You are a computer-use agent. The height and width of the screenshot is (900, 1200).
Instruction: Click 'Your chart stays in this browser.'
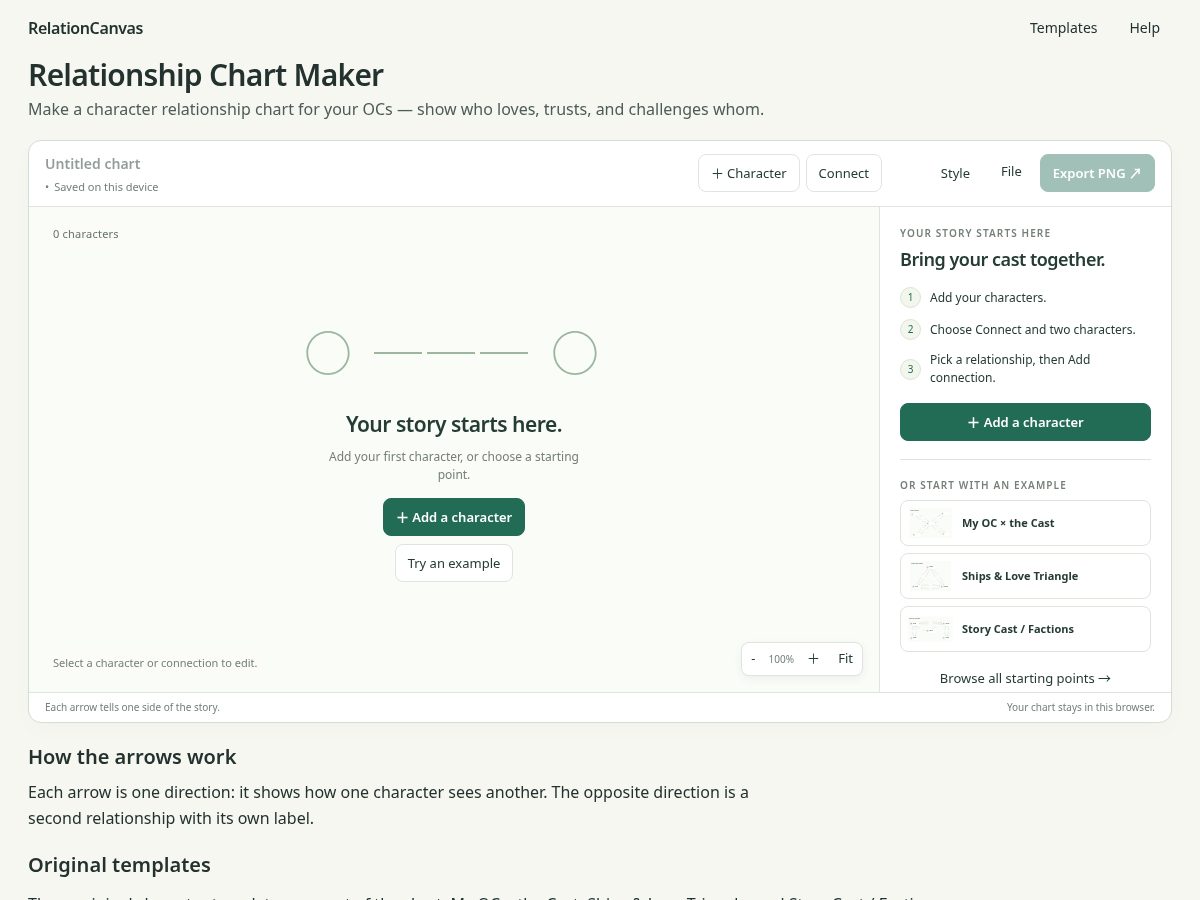click(1081, 707)
